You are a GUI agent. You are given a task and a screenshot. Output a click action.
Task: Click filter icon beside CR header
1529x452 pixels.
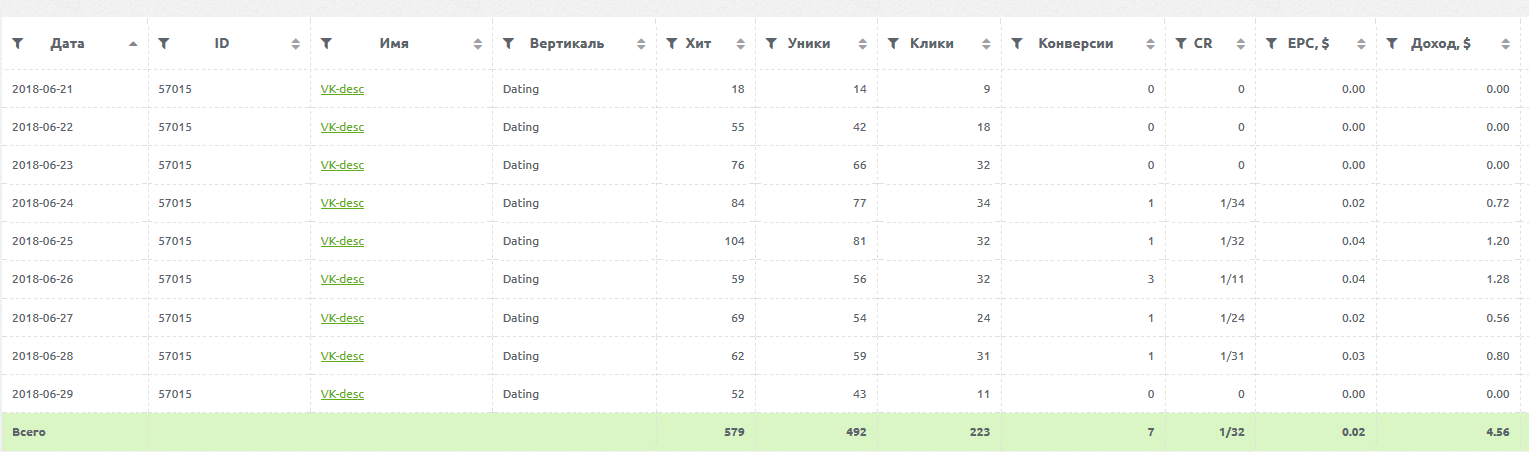(1181, 44)
